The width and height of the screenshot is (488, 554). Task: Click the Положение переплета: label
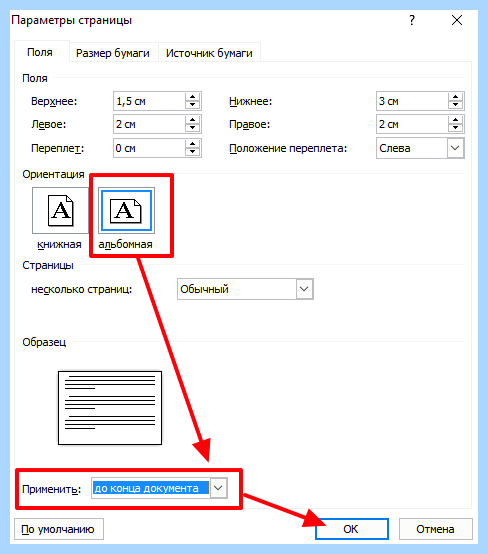[288, 148]
